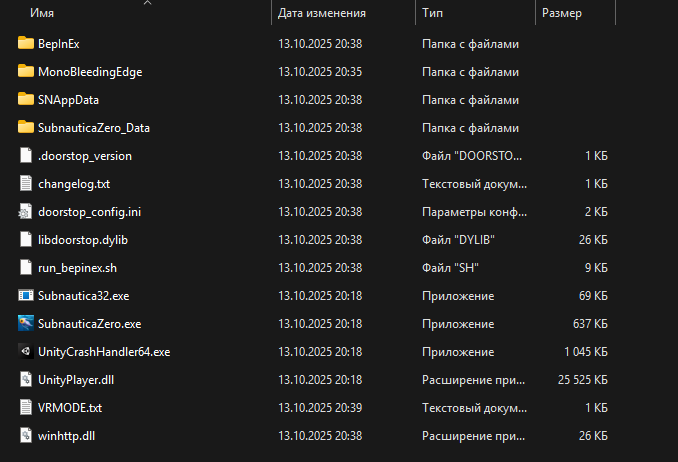This screenshot has height=462, width=678.
Task: Click the UnityPlayer.dll file icon
Action: (x=26, y=379)
